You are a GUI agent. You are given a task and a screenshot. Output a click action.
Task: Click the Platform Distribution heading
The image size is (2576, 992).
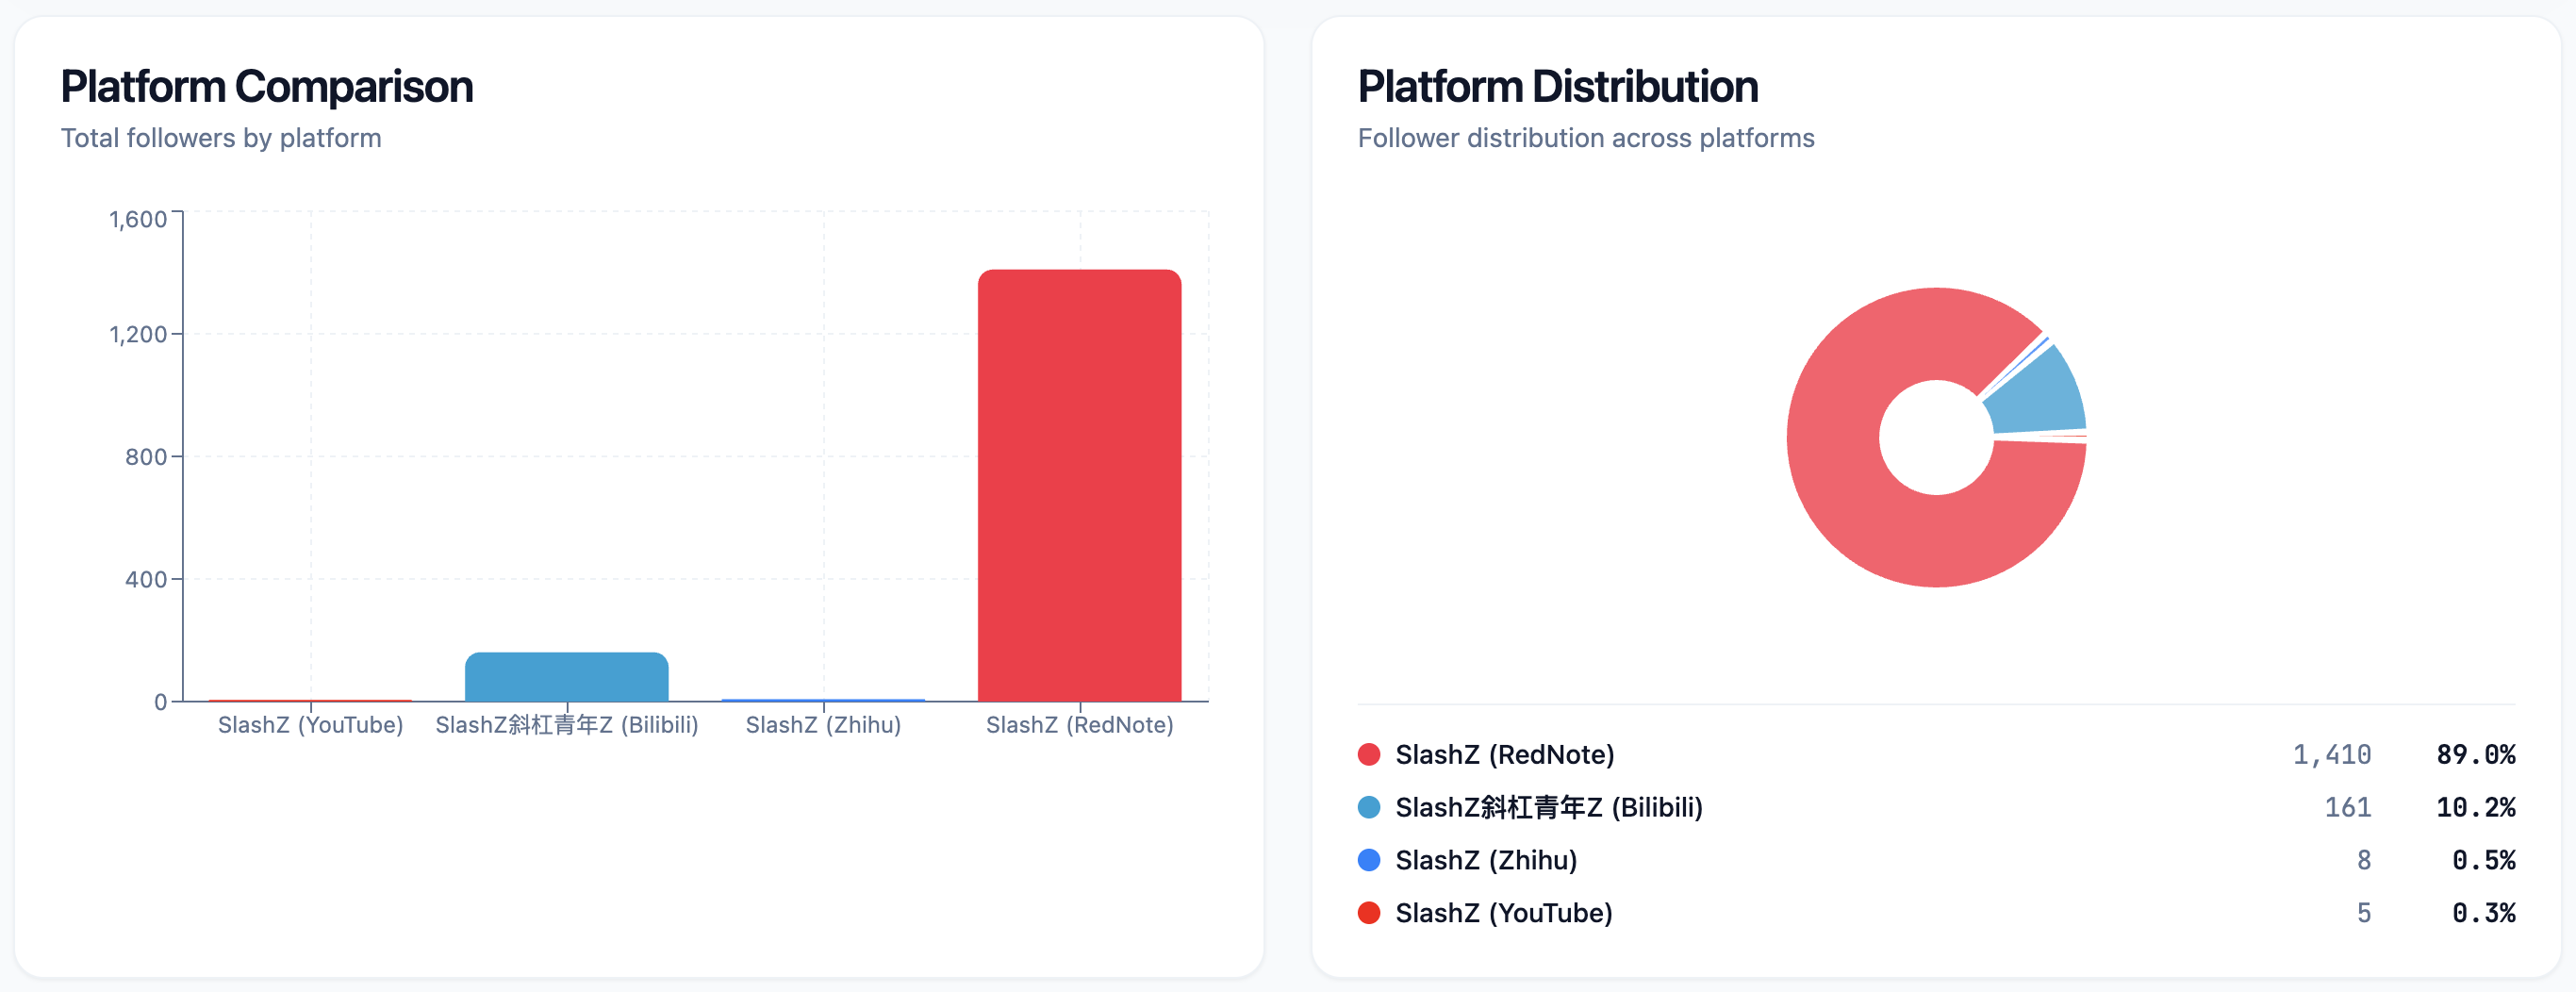point(1558,87)
